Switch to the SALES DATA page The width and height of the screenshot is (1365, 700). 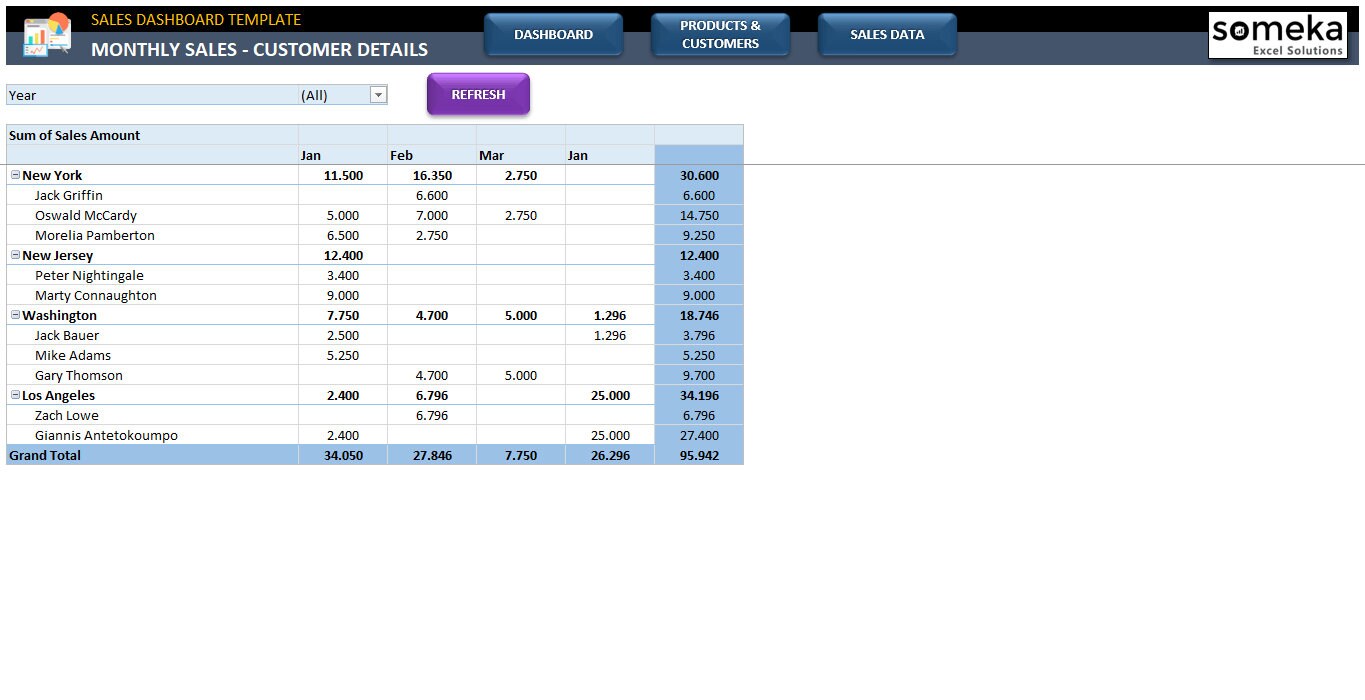pos(886,33)
